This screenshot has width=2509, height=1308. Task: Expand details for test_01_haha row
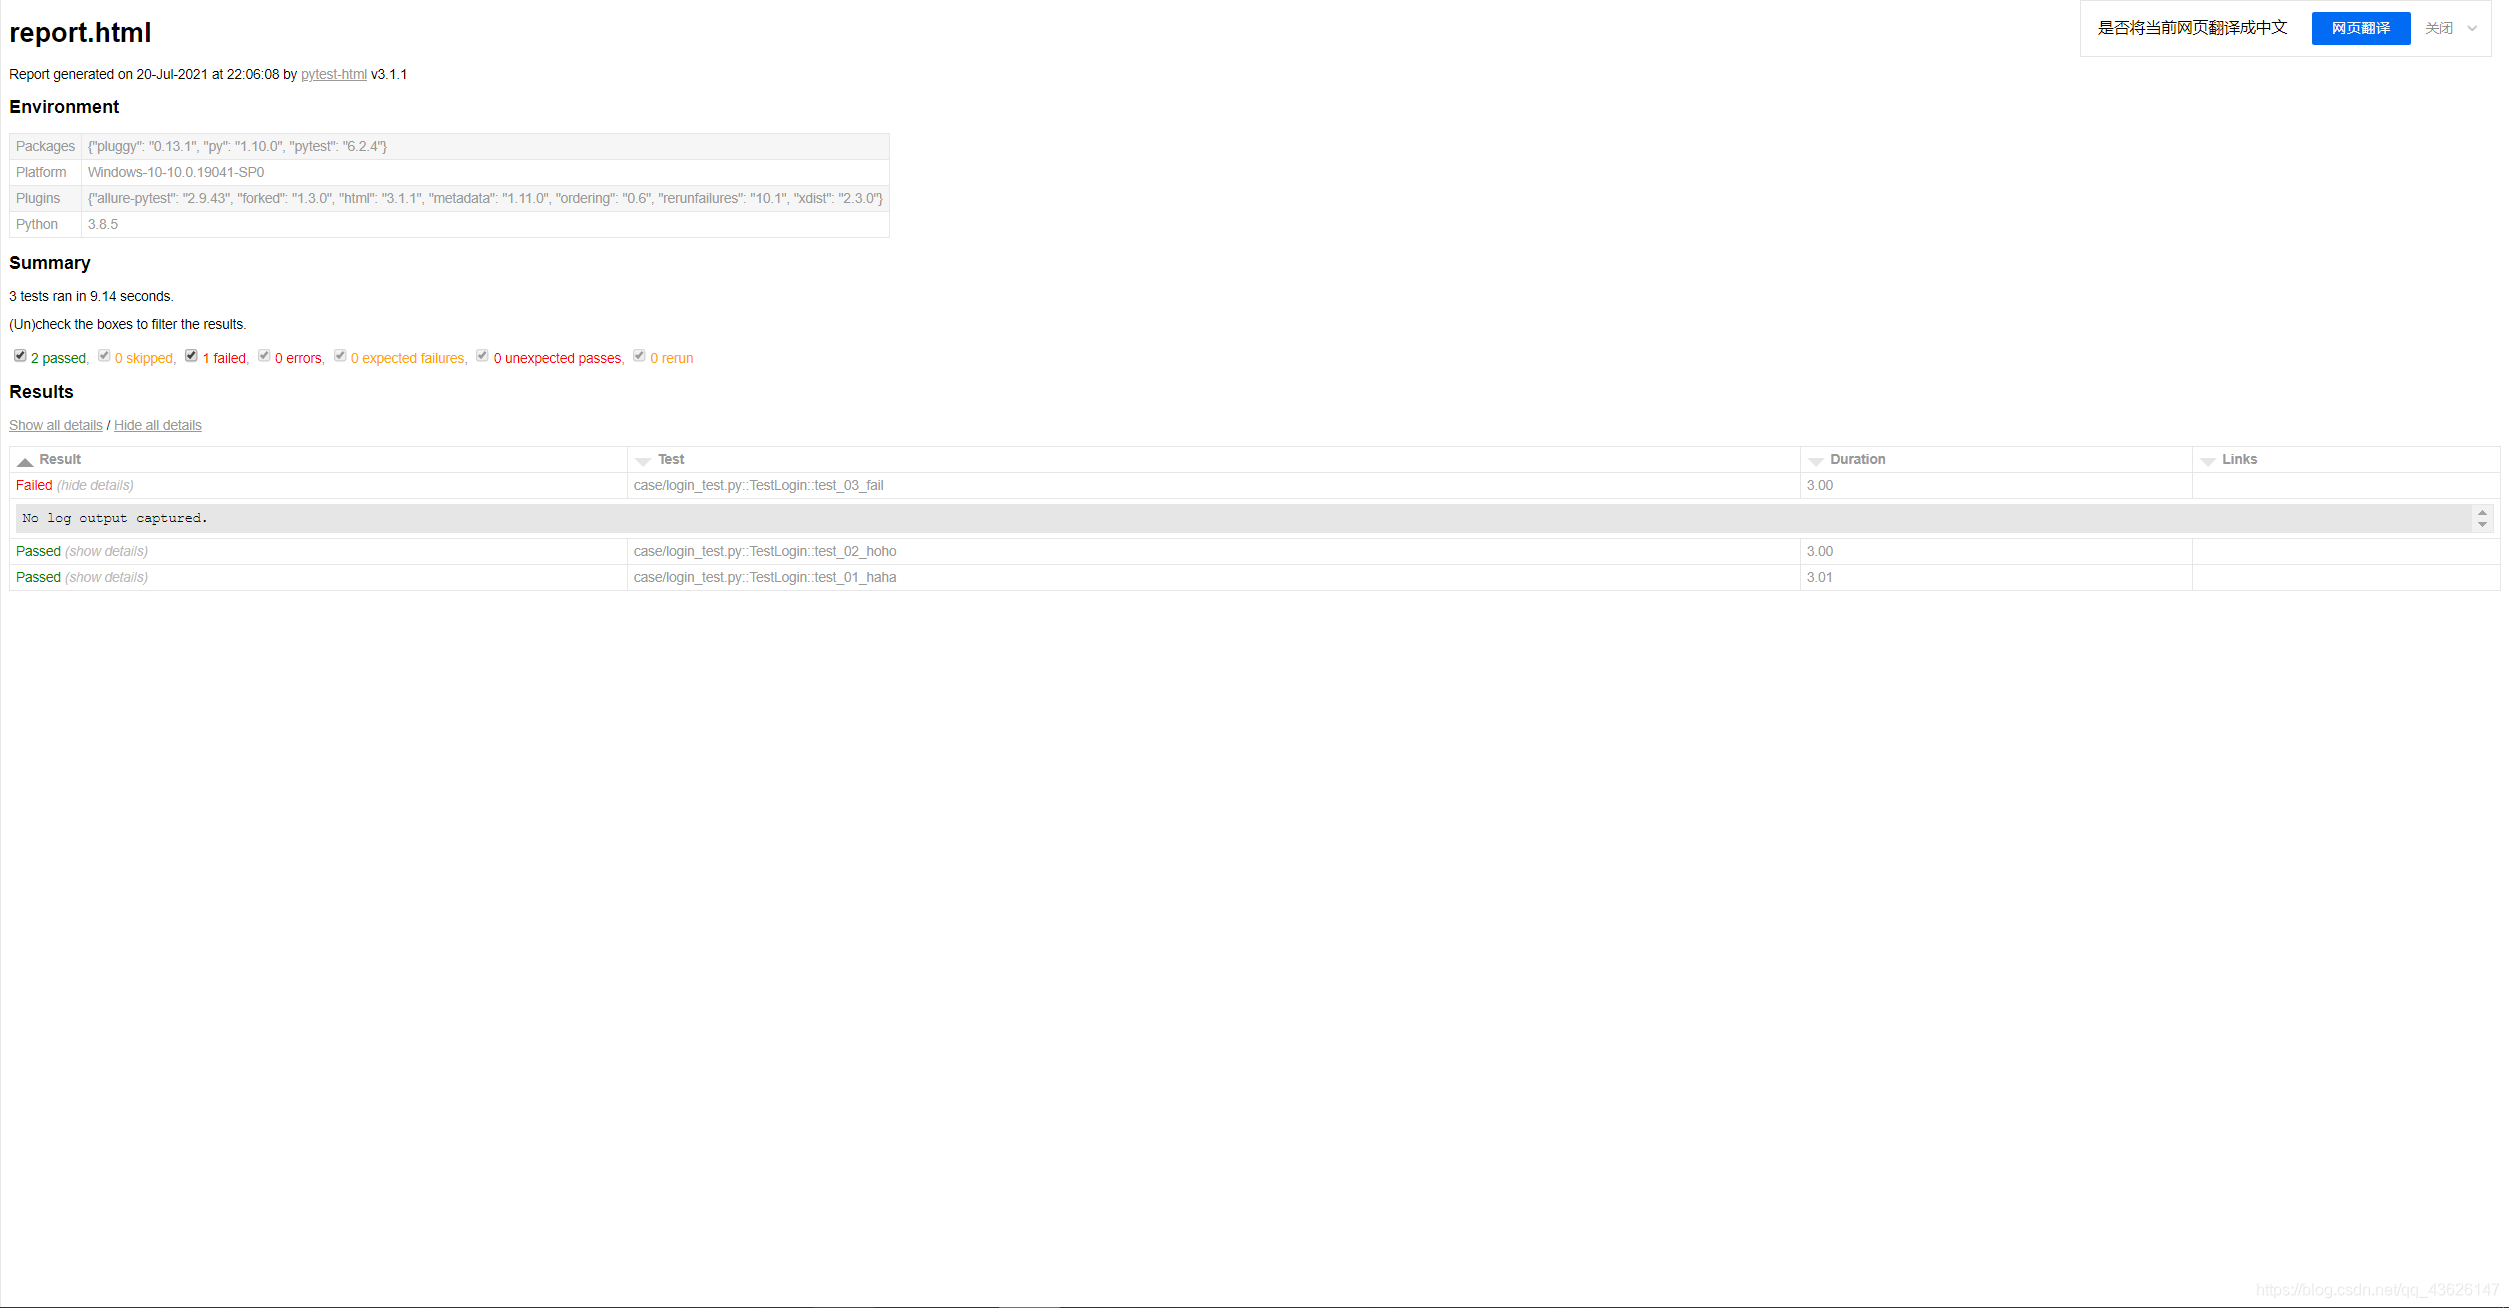tap(106, 577)
